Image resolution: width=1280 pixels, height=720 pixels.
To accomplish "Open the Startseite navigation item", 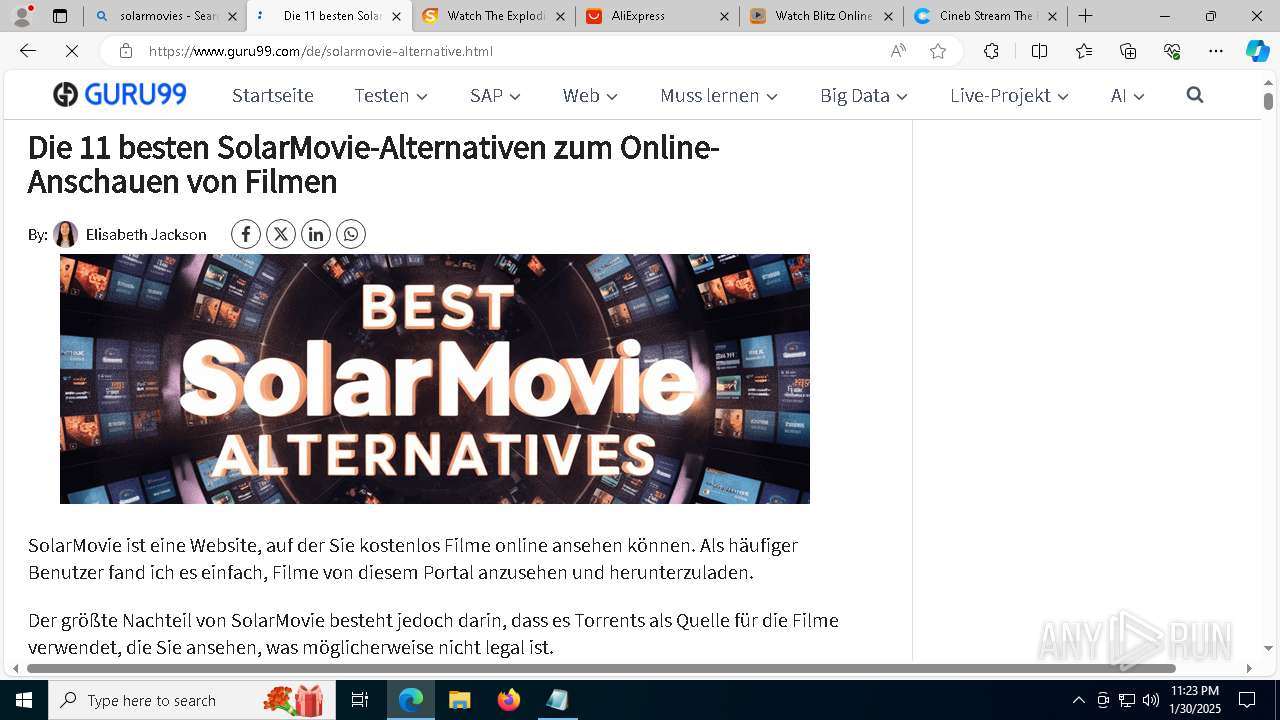I will coord(273,95).
